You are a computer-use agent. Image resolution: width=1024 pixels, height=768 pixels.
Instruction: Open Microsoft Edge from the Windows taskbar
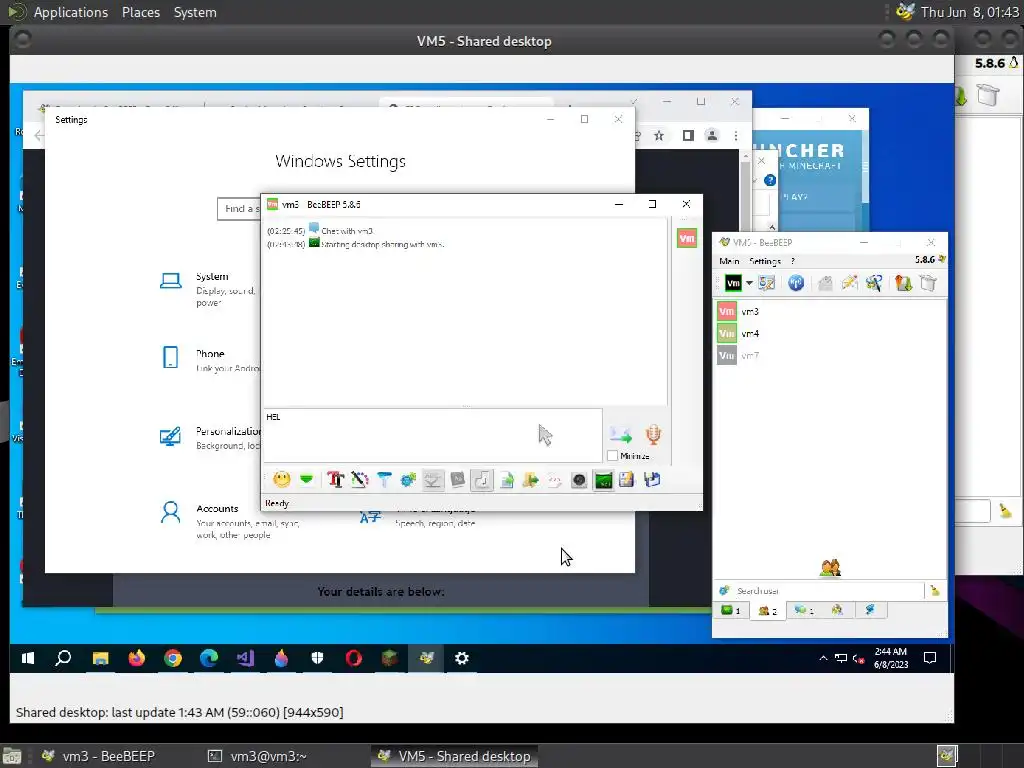coord(209,658)
